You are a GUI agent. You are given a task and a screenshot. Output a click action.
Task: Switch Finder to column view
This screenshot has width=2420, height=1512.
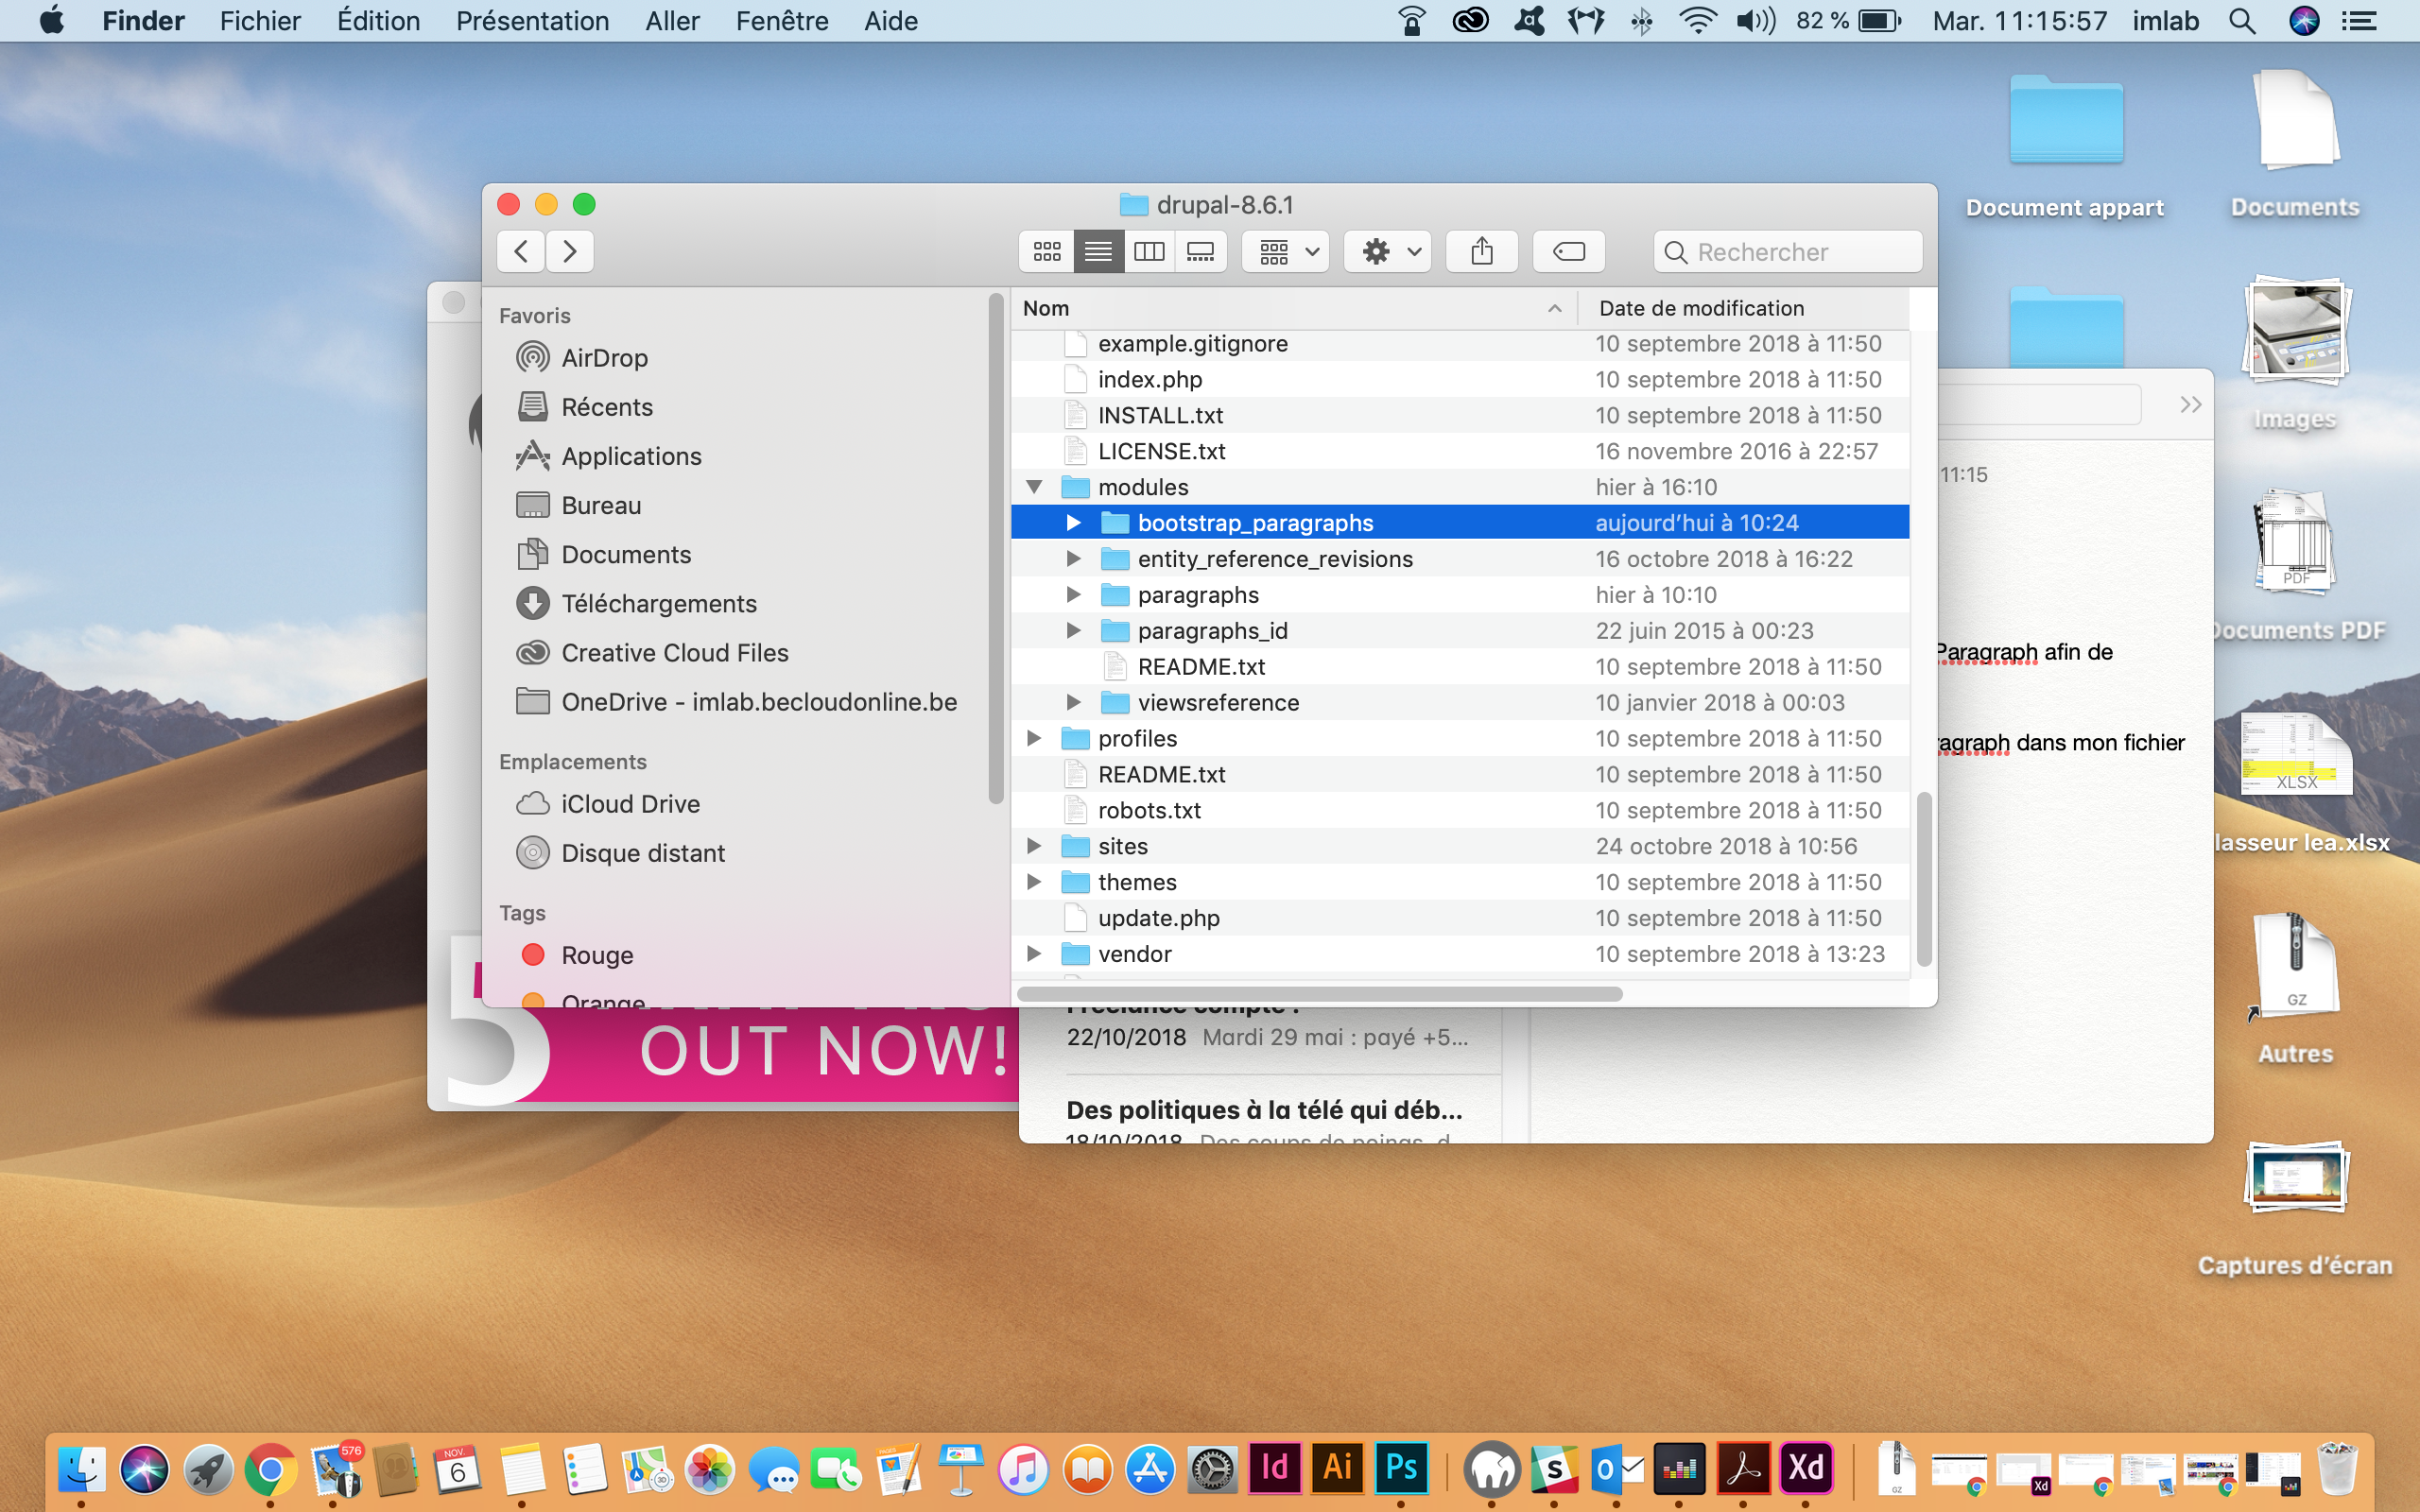[1149, 251]
